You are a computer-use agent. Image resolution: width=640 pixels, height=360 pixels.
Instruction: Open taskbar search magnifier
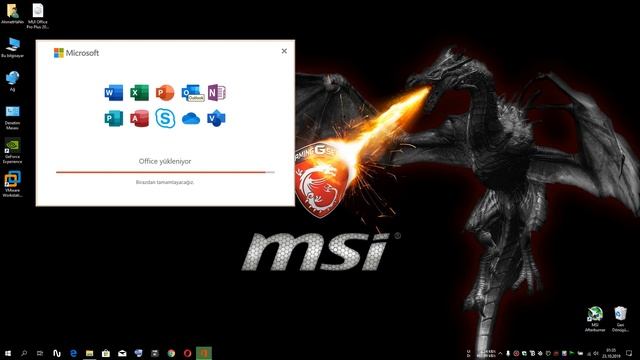pyautogui.click(x=24, y=353)
